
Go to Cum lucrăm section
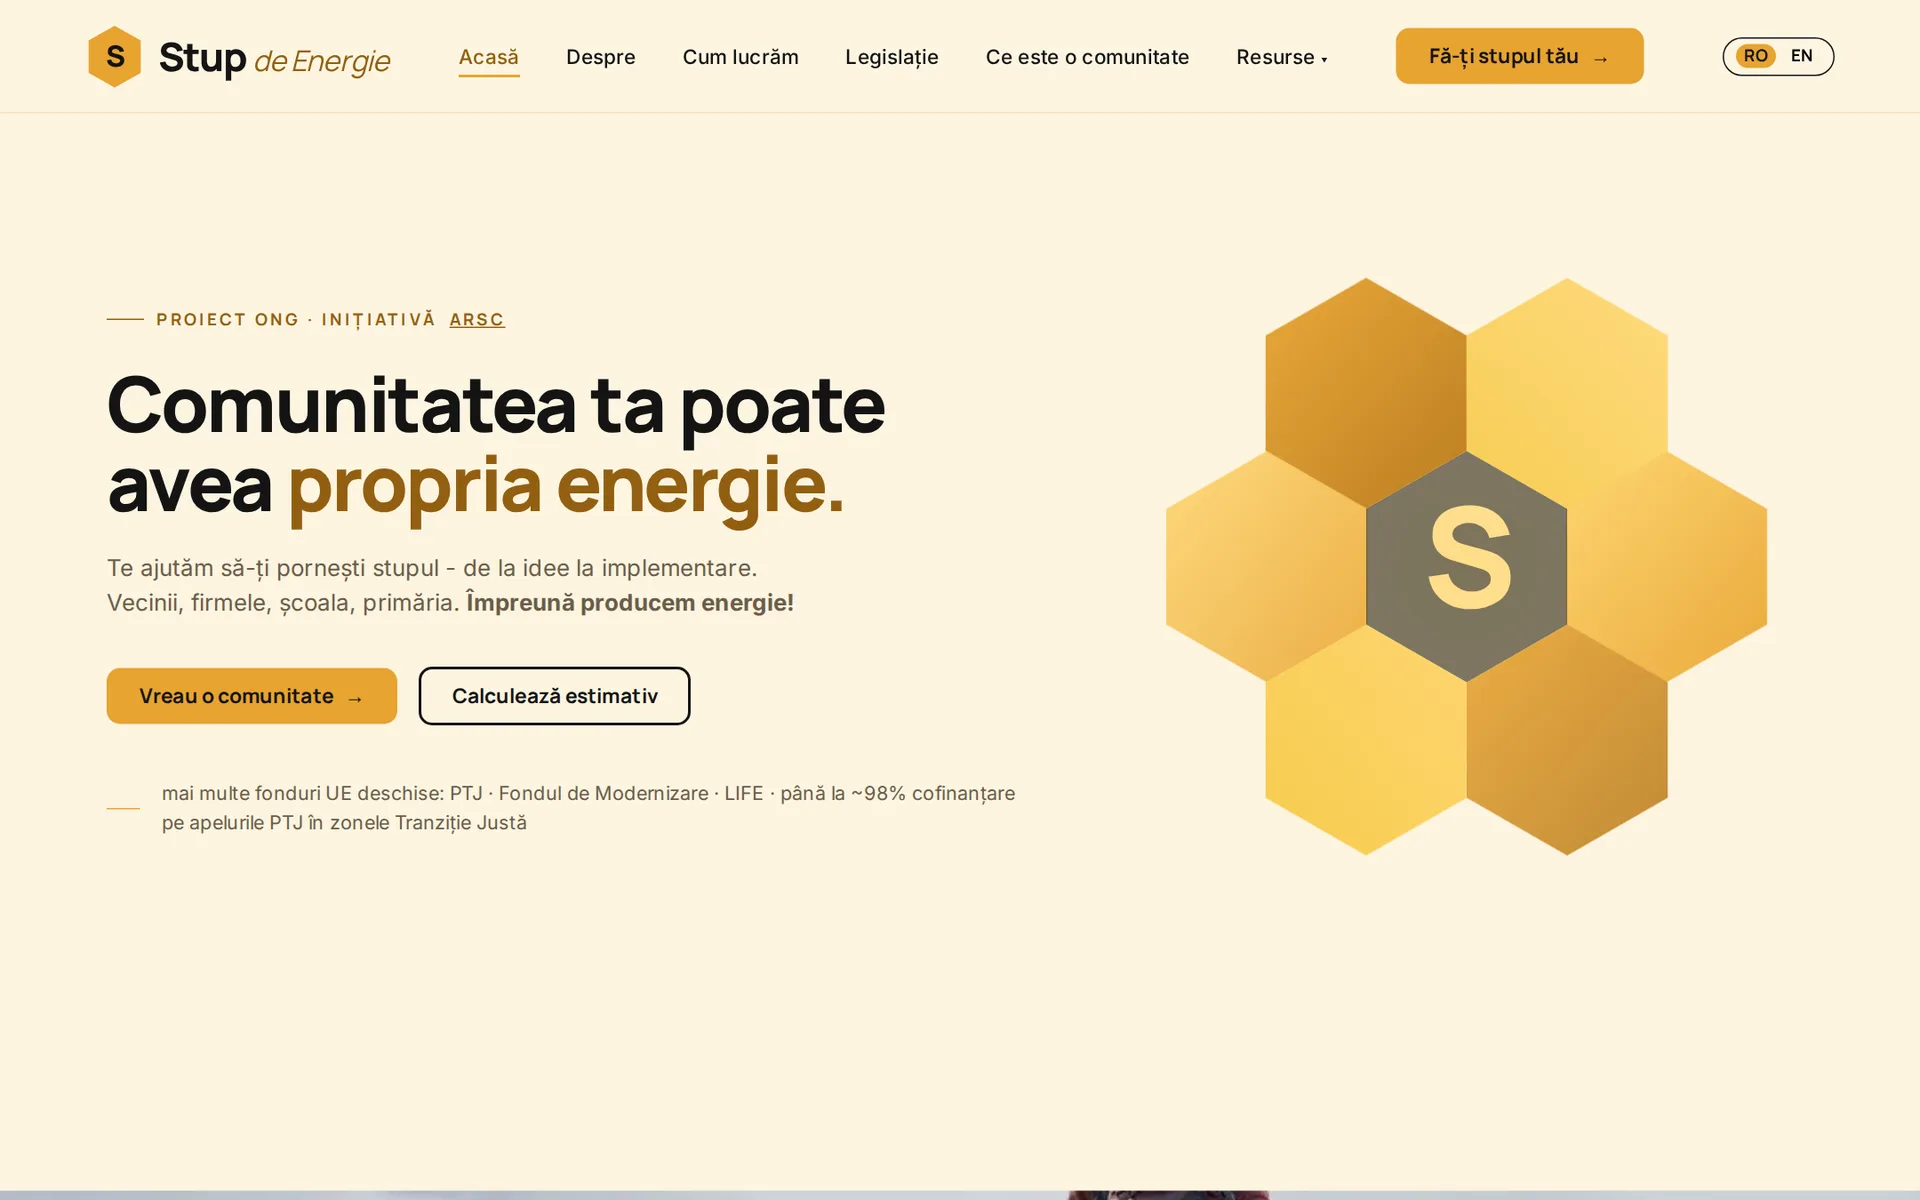point(741,57)
